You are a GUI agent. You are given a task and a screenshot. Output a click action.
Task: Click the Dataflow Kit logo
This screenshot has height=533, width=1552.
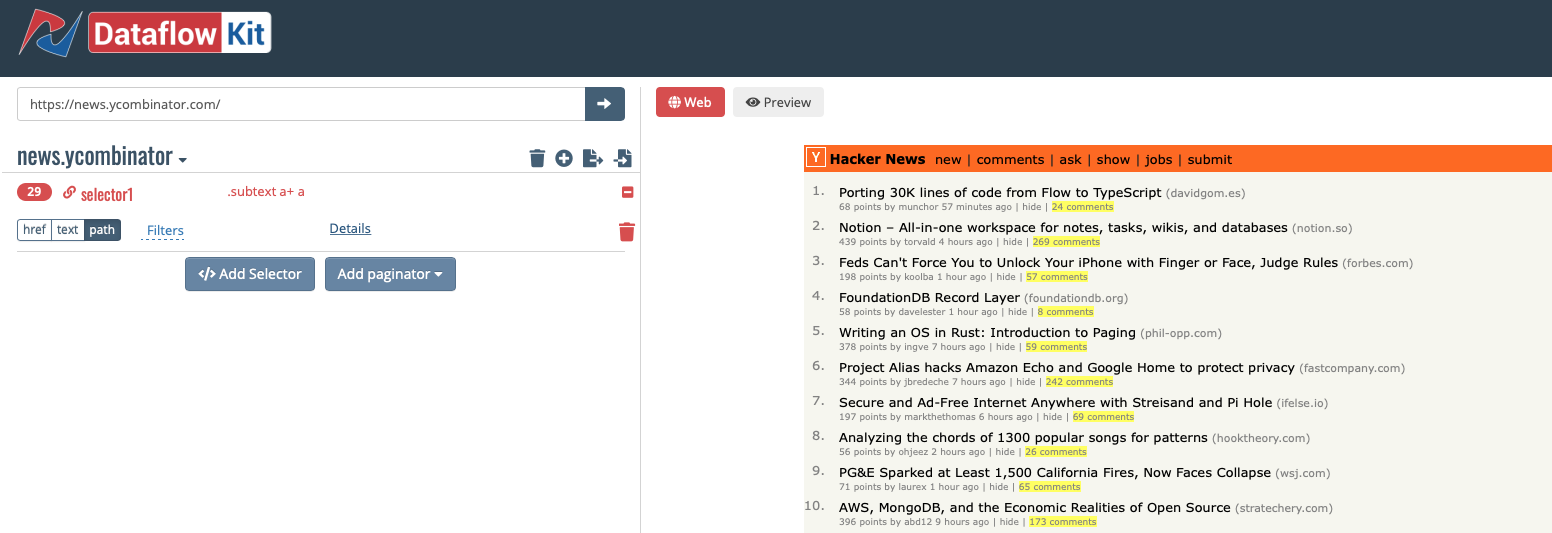coord(146,35)
